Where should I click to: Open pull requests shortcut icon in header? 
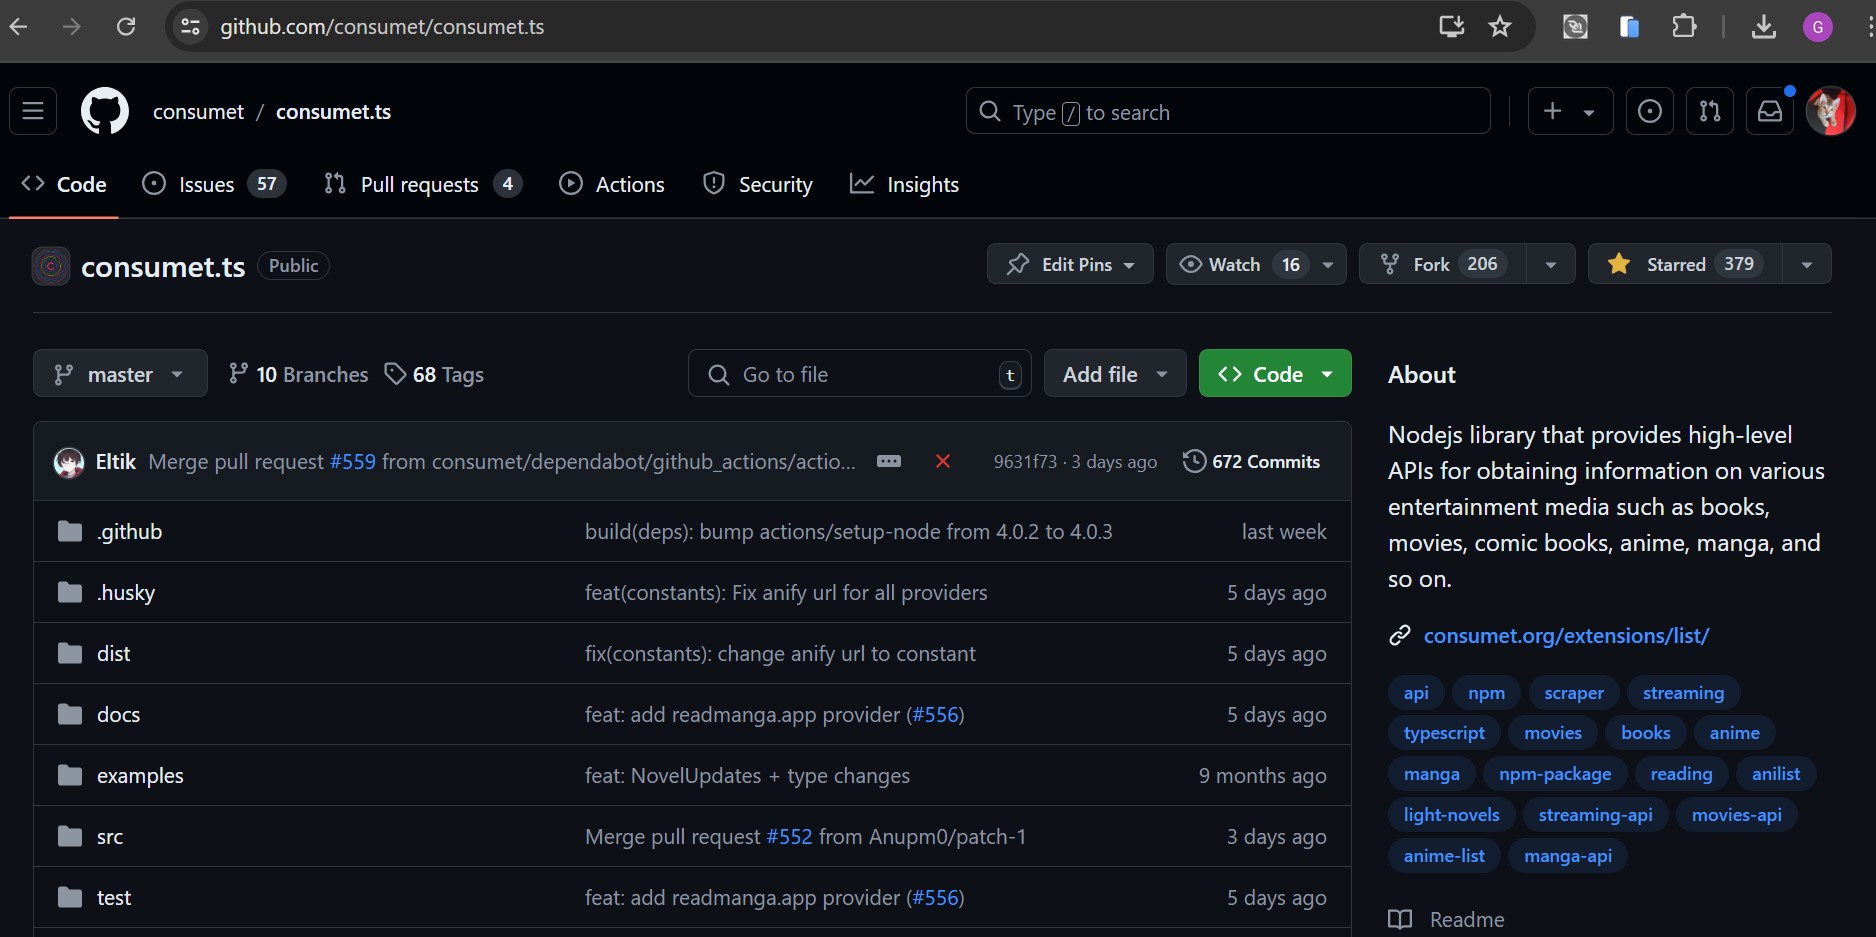coord(1710,111)
